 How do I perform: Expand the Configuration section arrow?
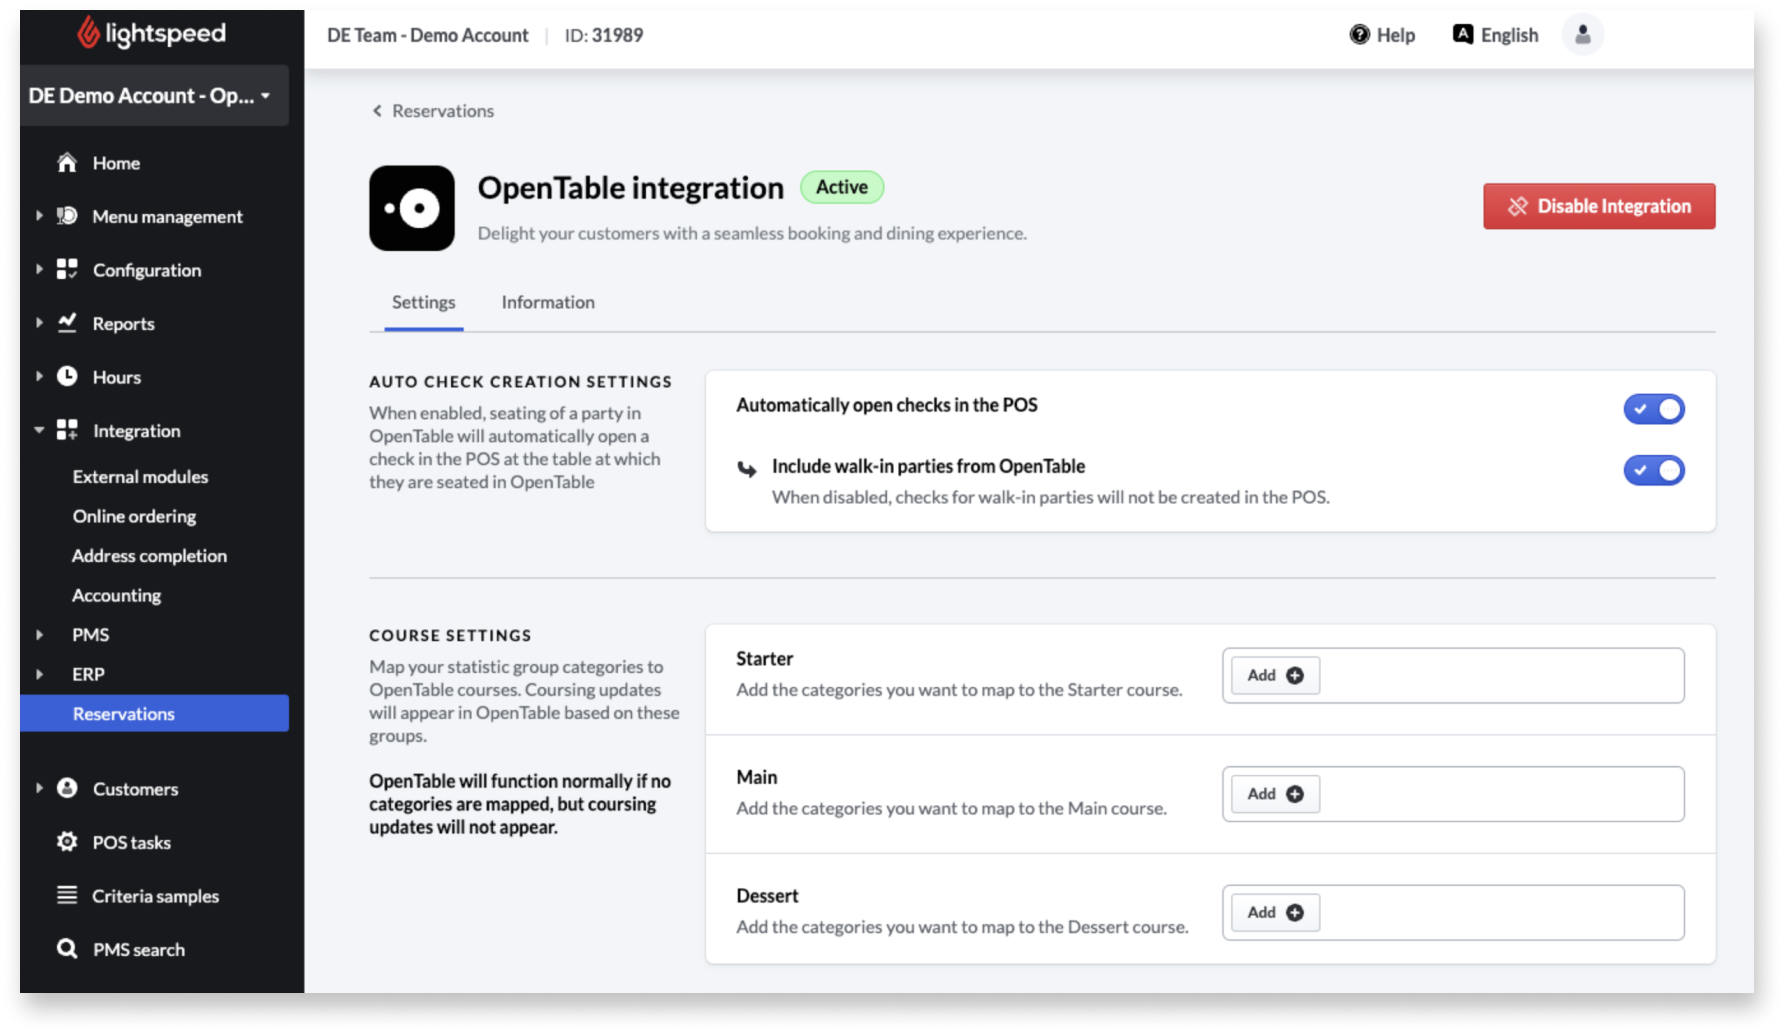click(x=39, y=269)
